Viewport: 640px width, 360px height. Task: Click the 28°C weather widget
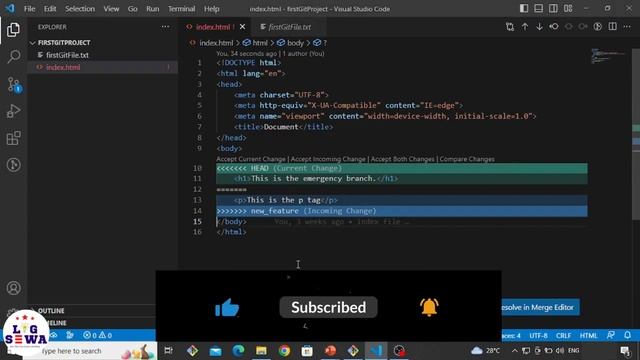[x=486, y=351]
